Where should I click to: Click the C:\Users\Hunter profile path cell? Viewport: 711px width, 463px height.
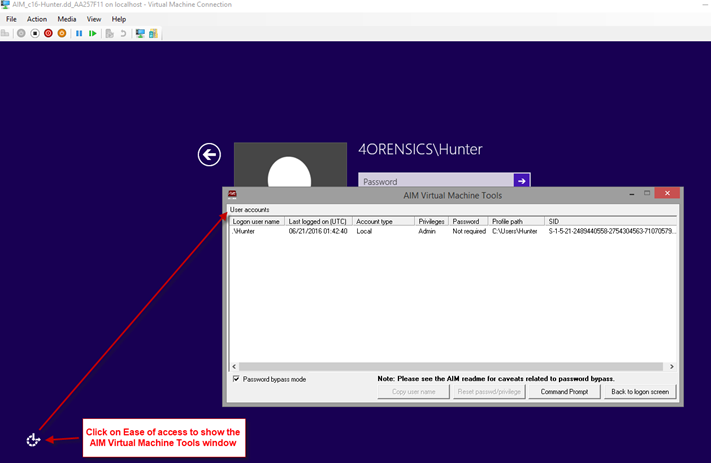tap(515, 231)
